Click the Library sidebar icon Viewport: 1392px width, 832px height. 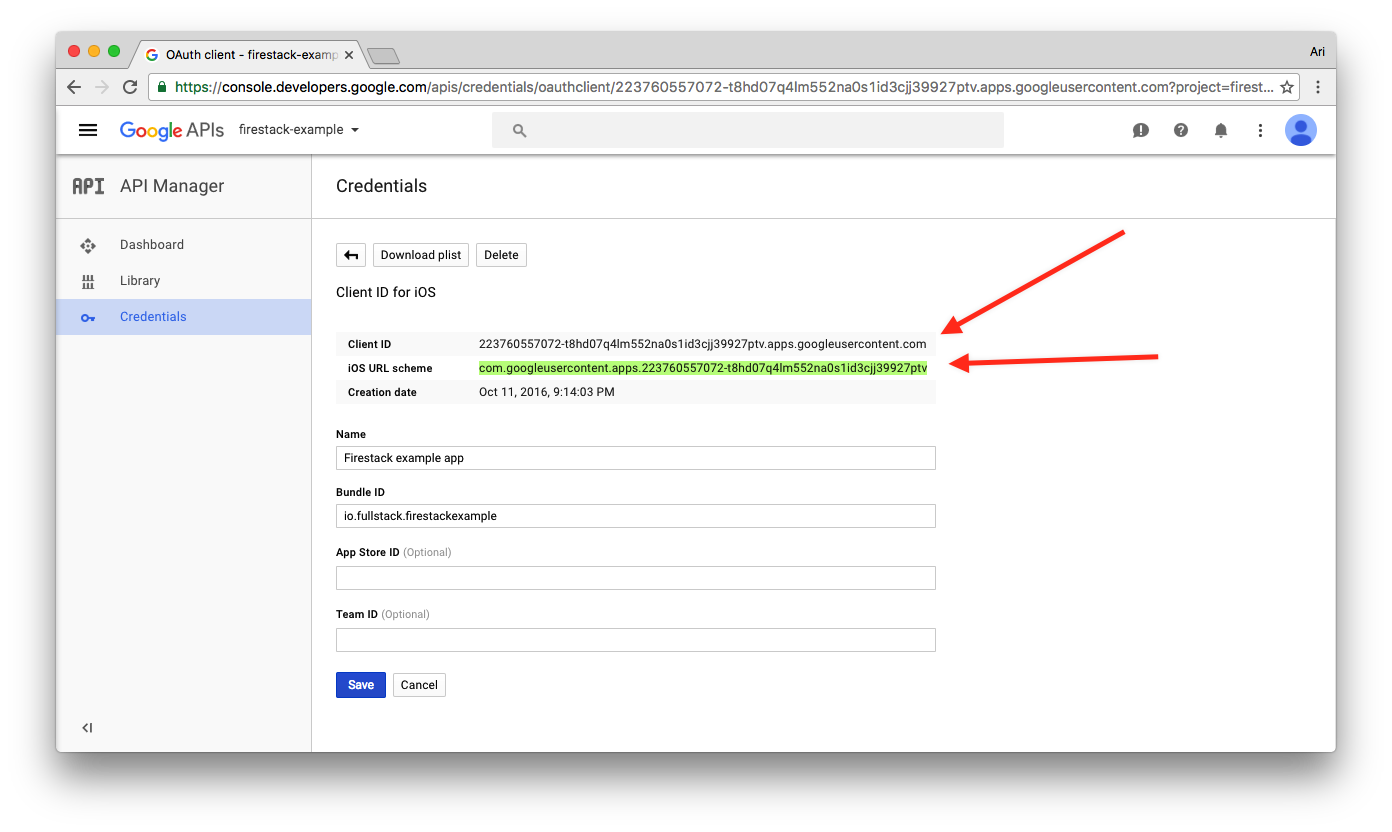(88, 281)
